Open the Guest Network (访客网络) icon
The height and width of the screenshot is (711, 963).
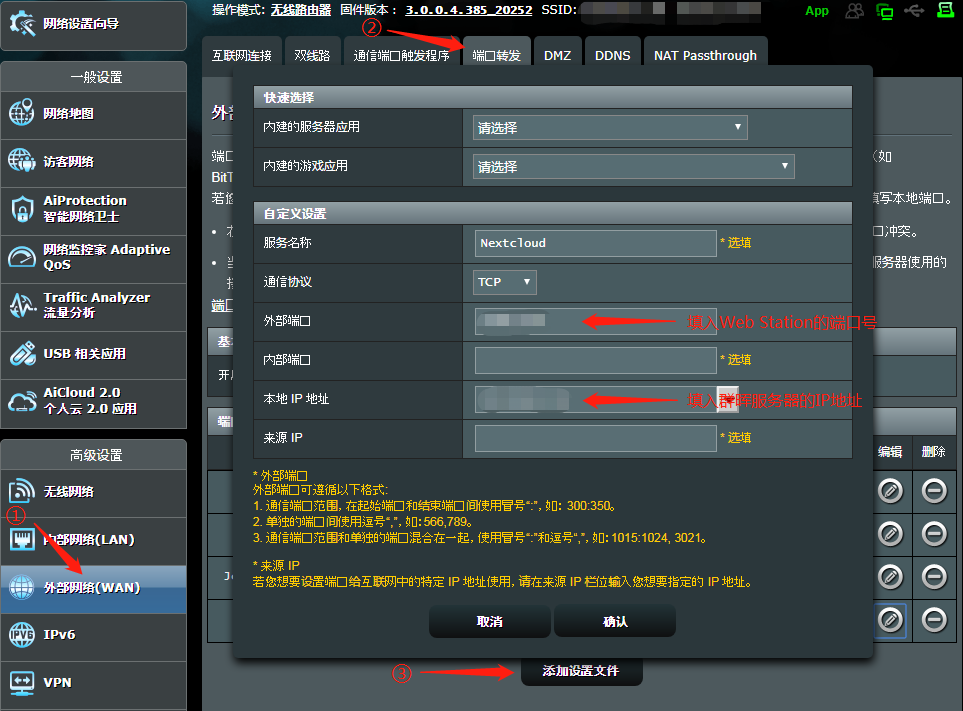click(x=21, y=161)
